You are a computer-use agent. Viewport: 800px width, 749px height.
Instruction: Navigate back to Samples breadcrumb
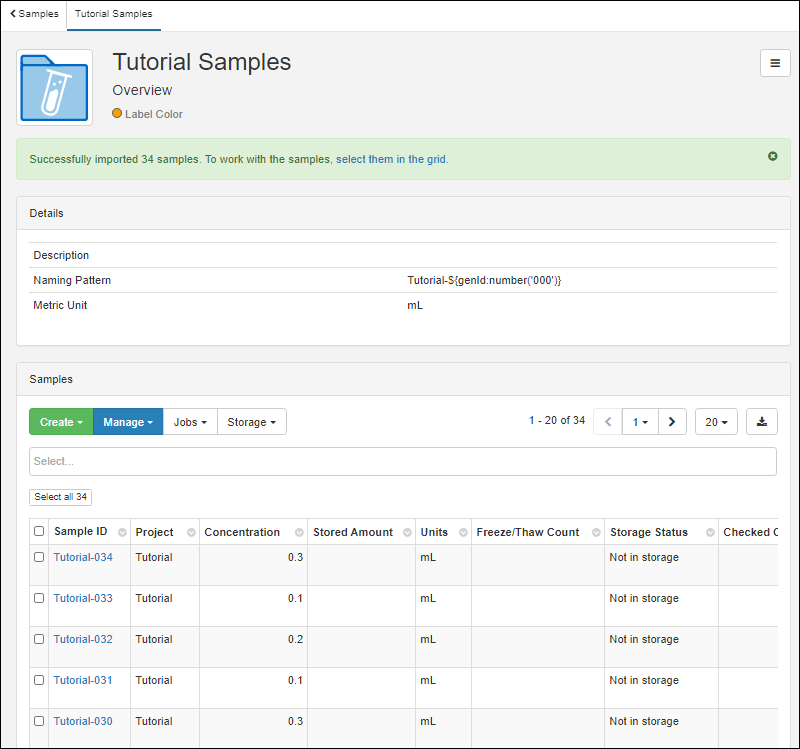pyautogui.click(x=34, y=14)
